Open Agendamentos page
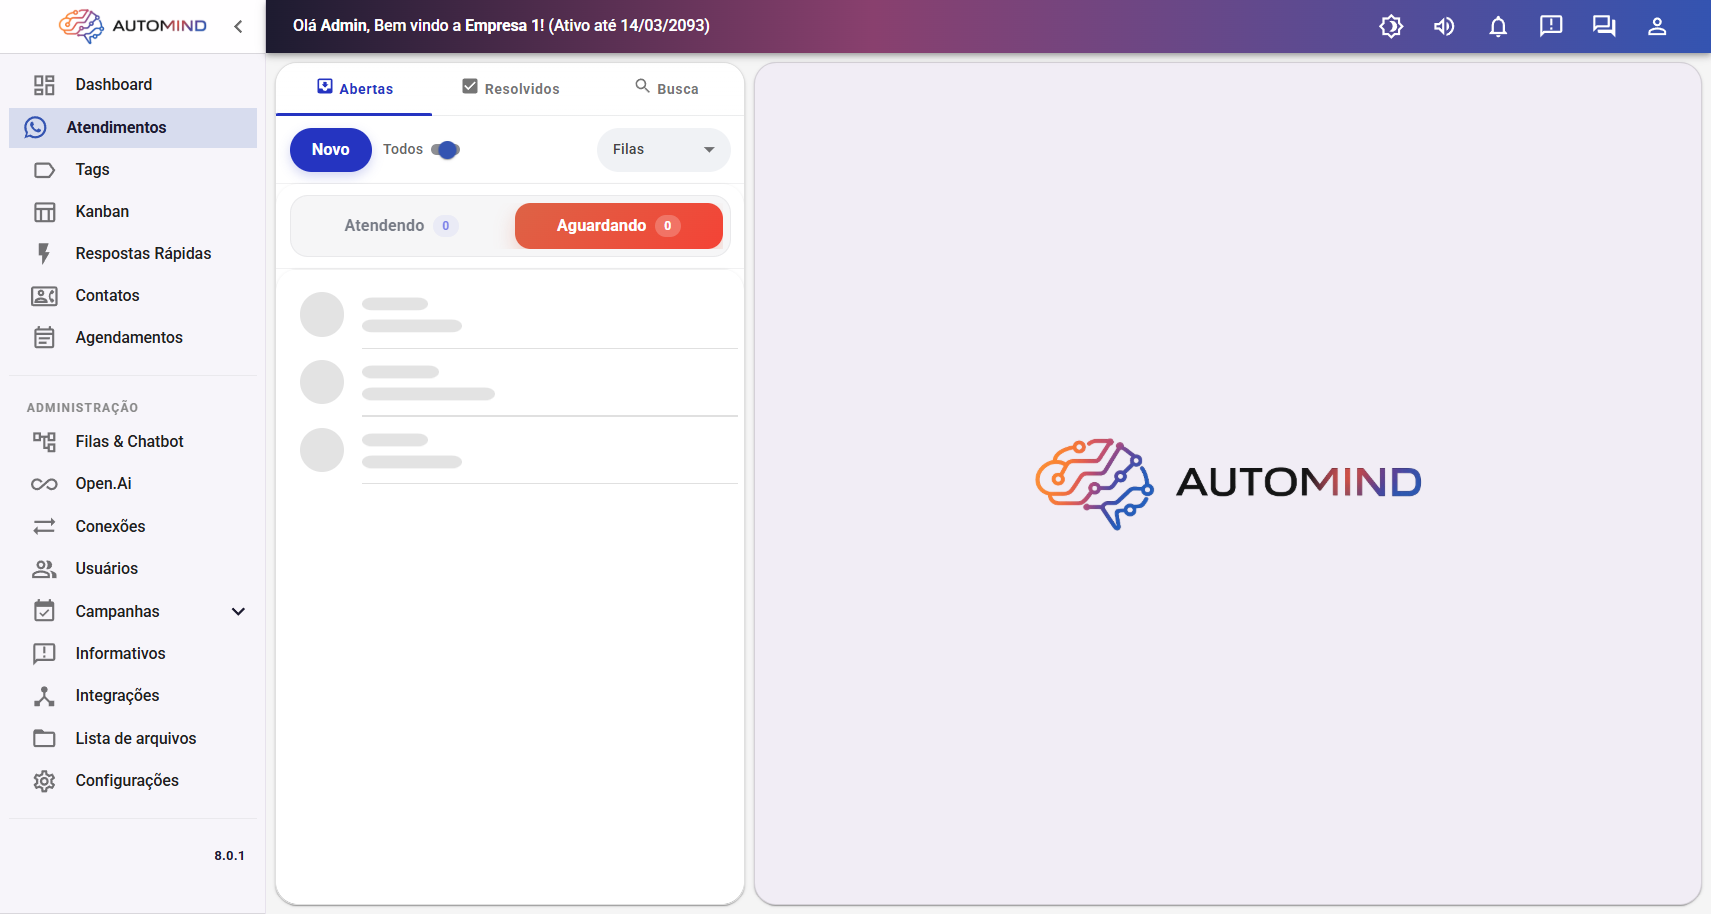 pos(133,338)
